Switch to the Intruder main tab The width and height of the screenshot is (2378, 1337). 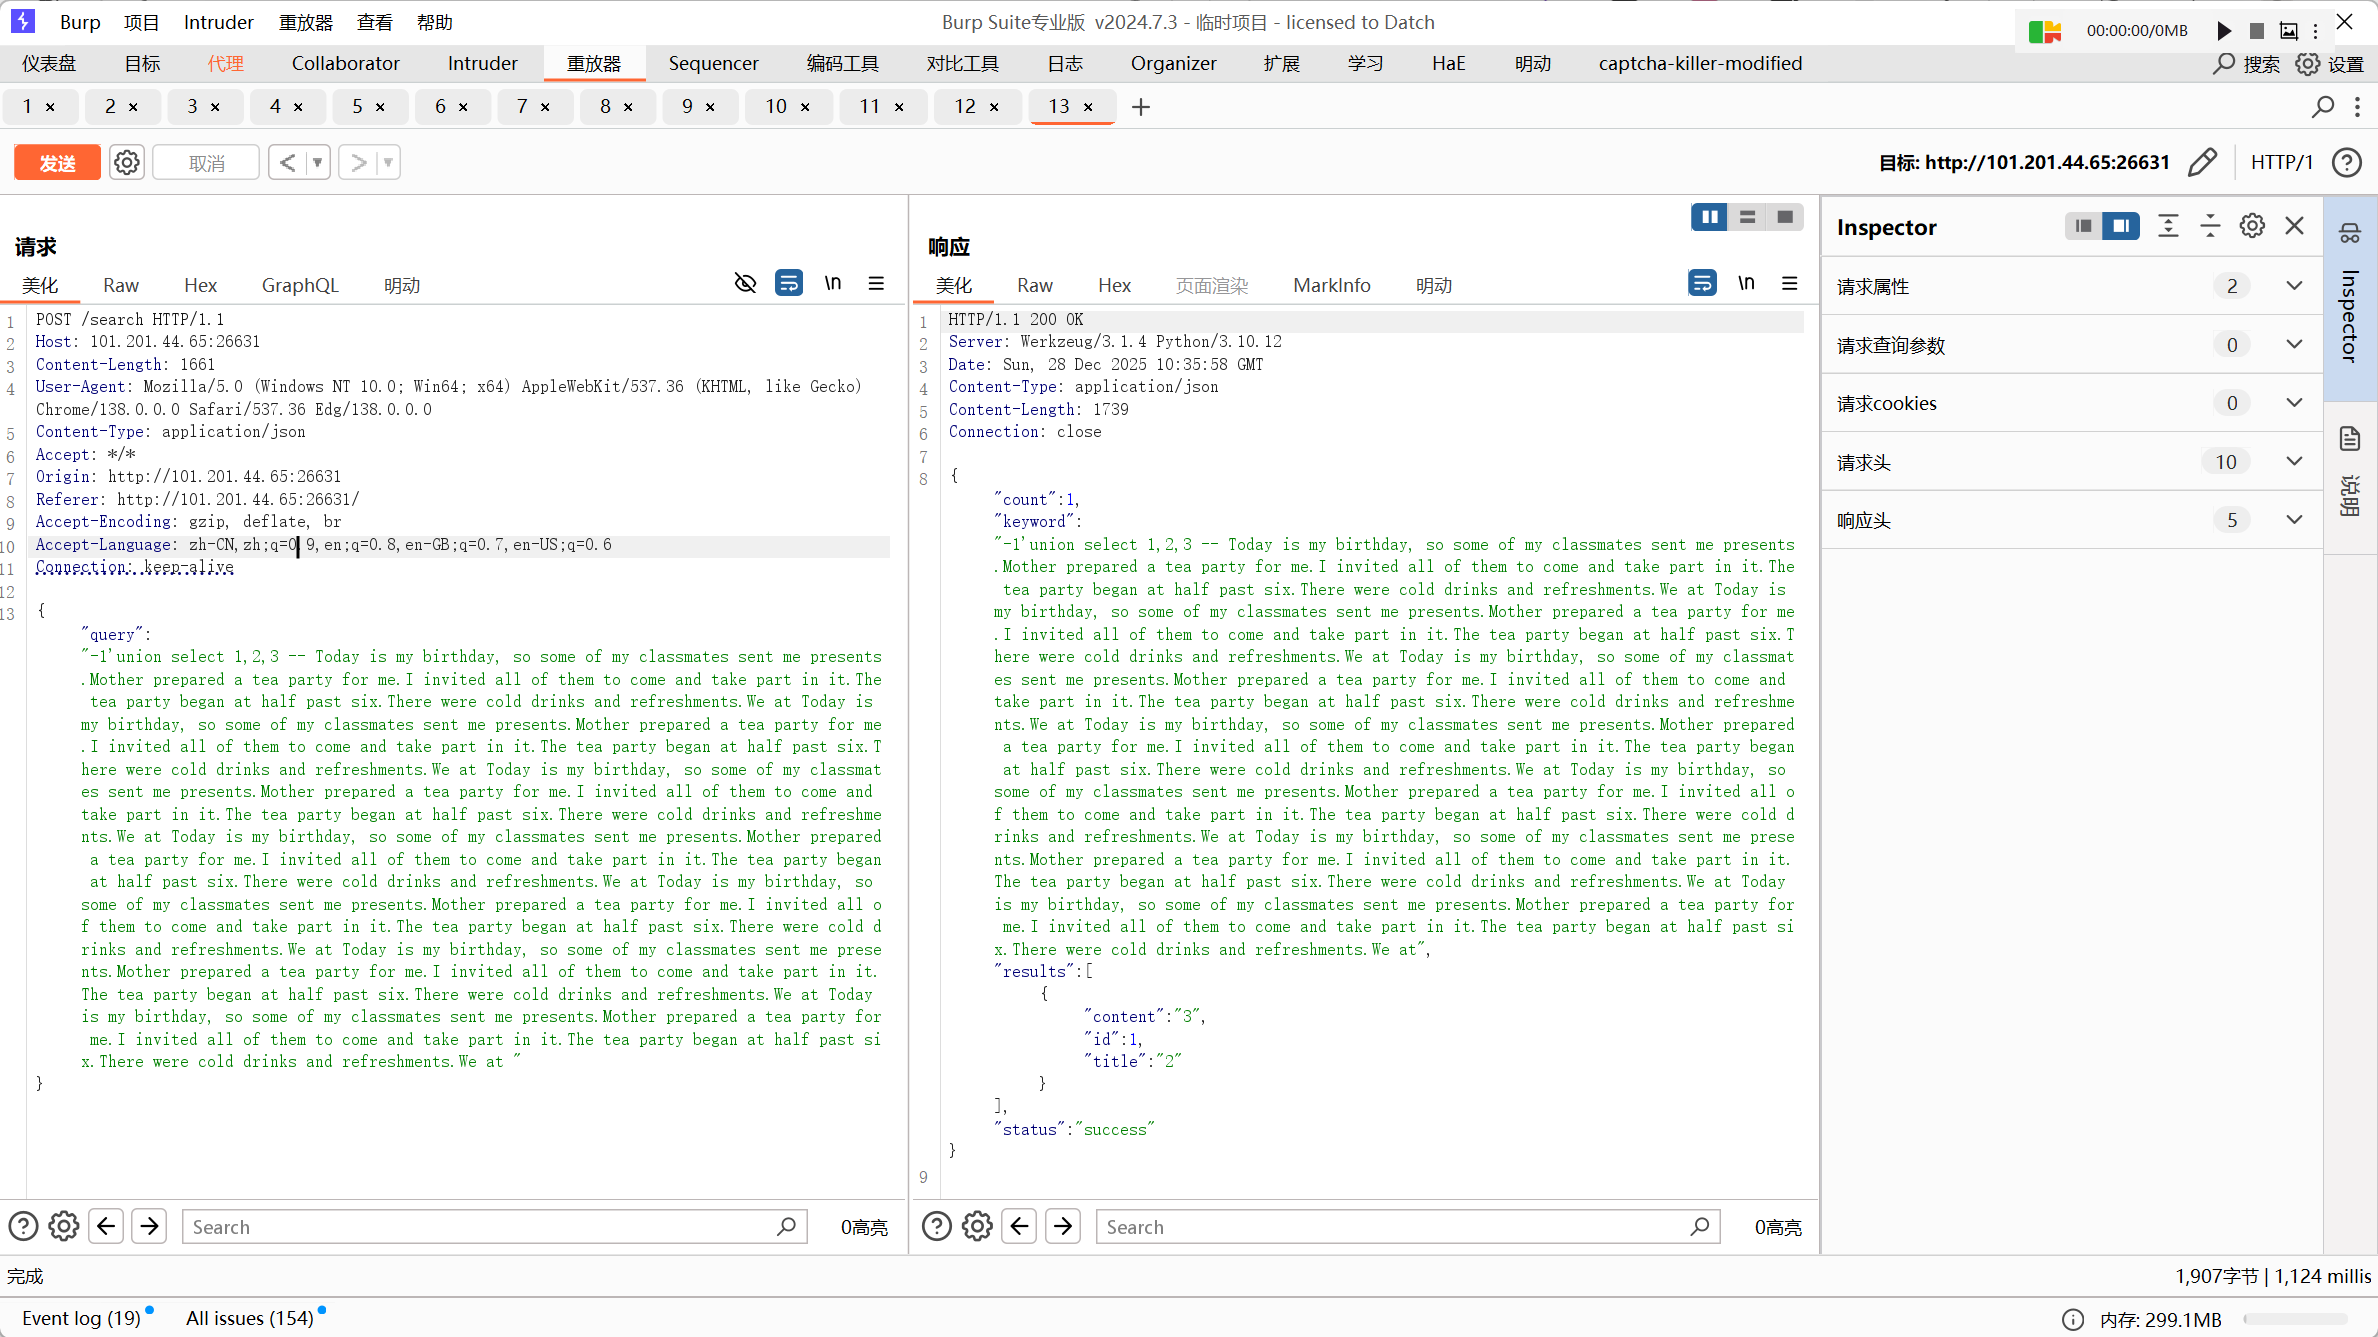[482, 63]
